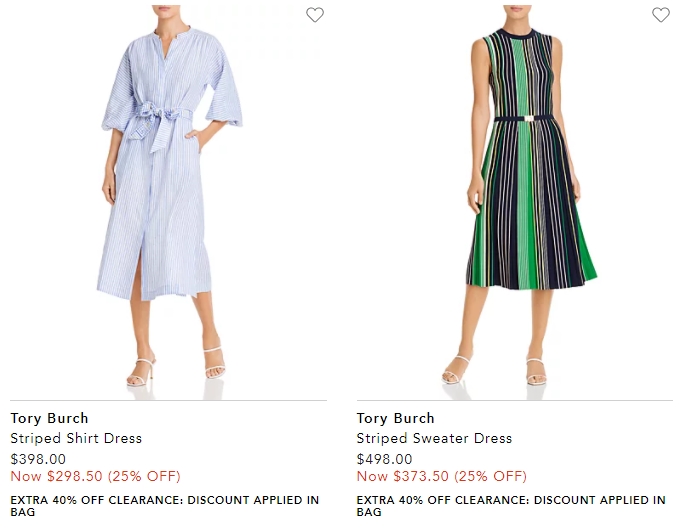Click the $498.00 original price
685x531 pixels.
click(x=384, y=459)
